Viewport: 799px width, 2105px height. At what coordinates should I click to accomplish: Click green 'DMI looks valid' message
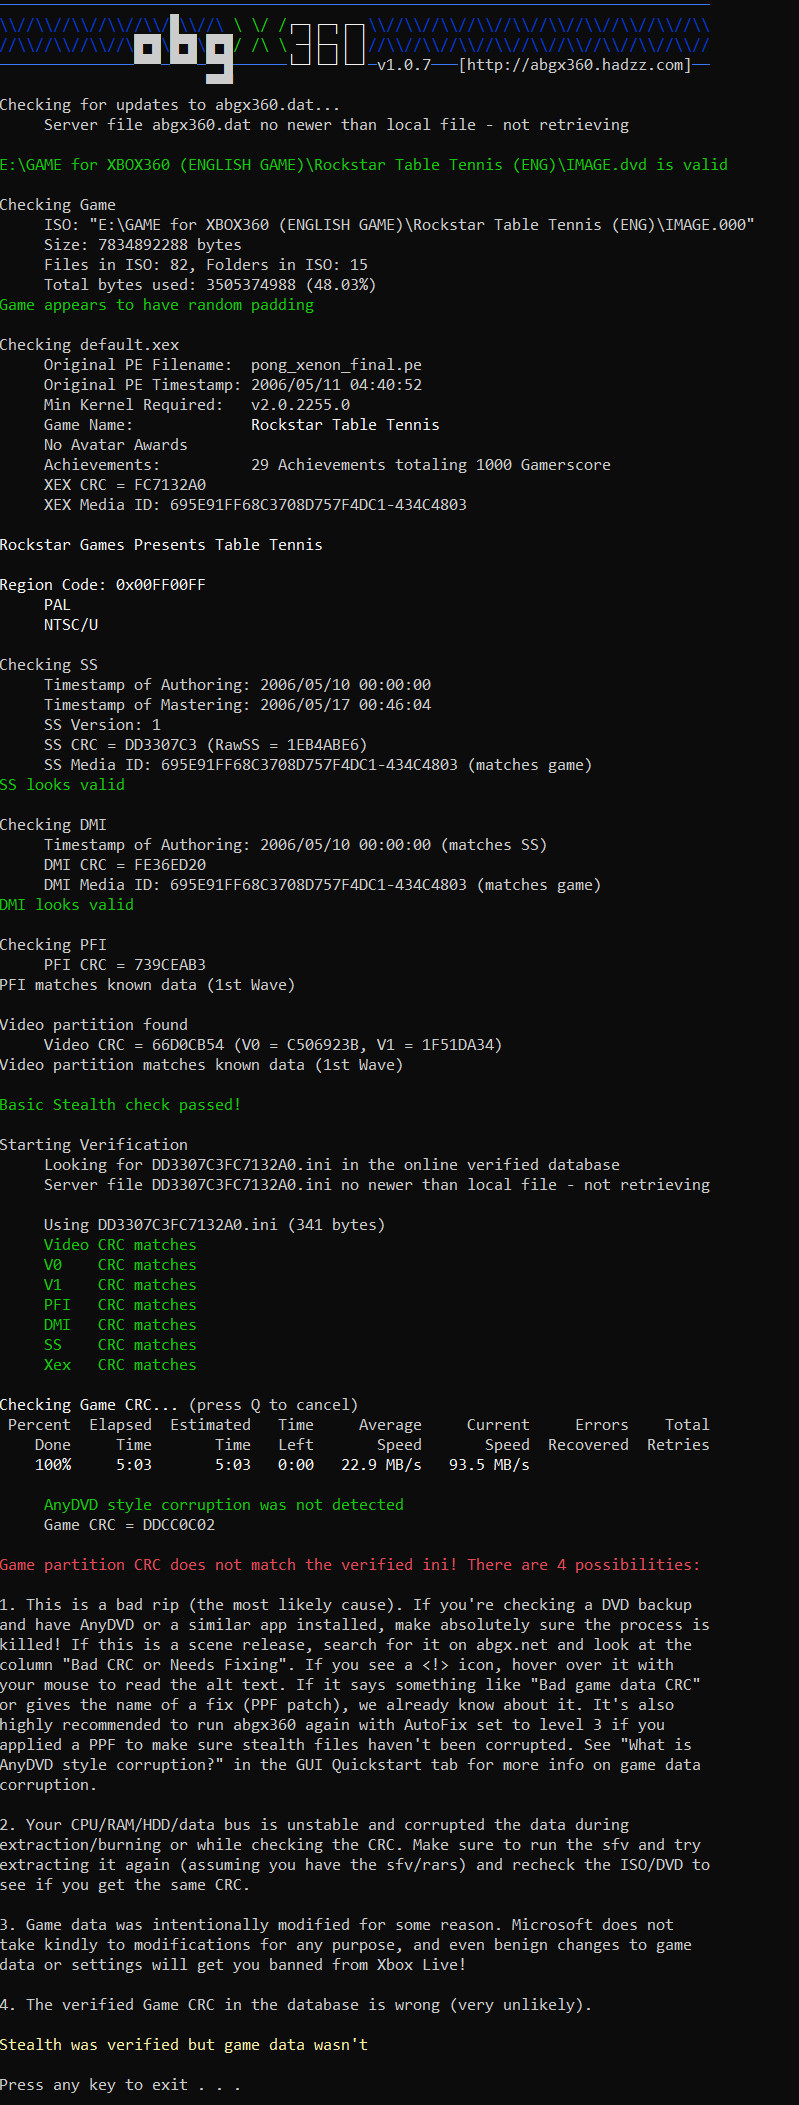click(x=67, y=905)
